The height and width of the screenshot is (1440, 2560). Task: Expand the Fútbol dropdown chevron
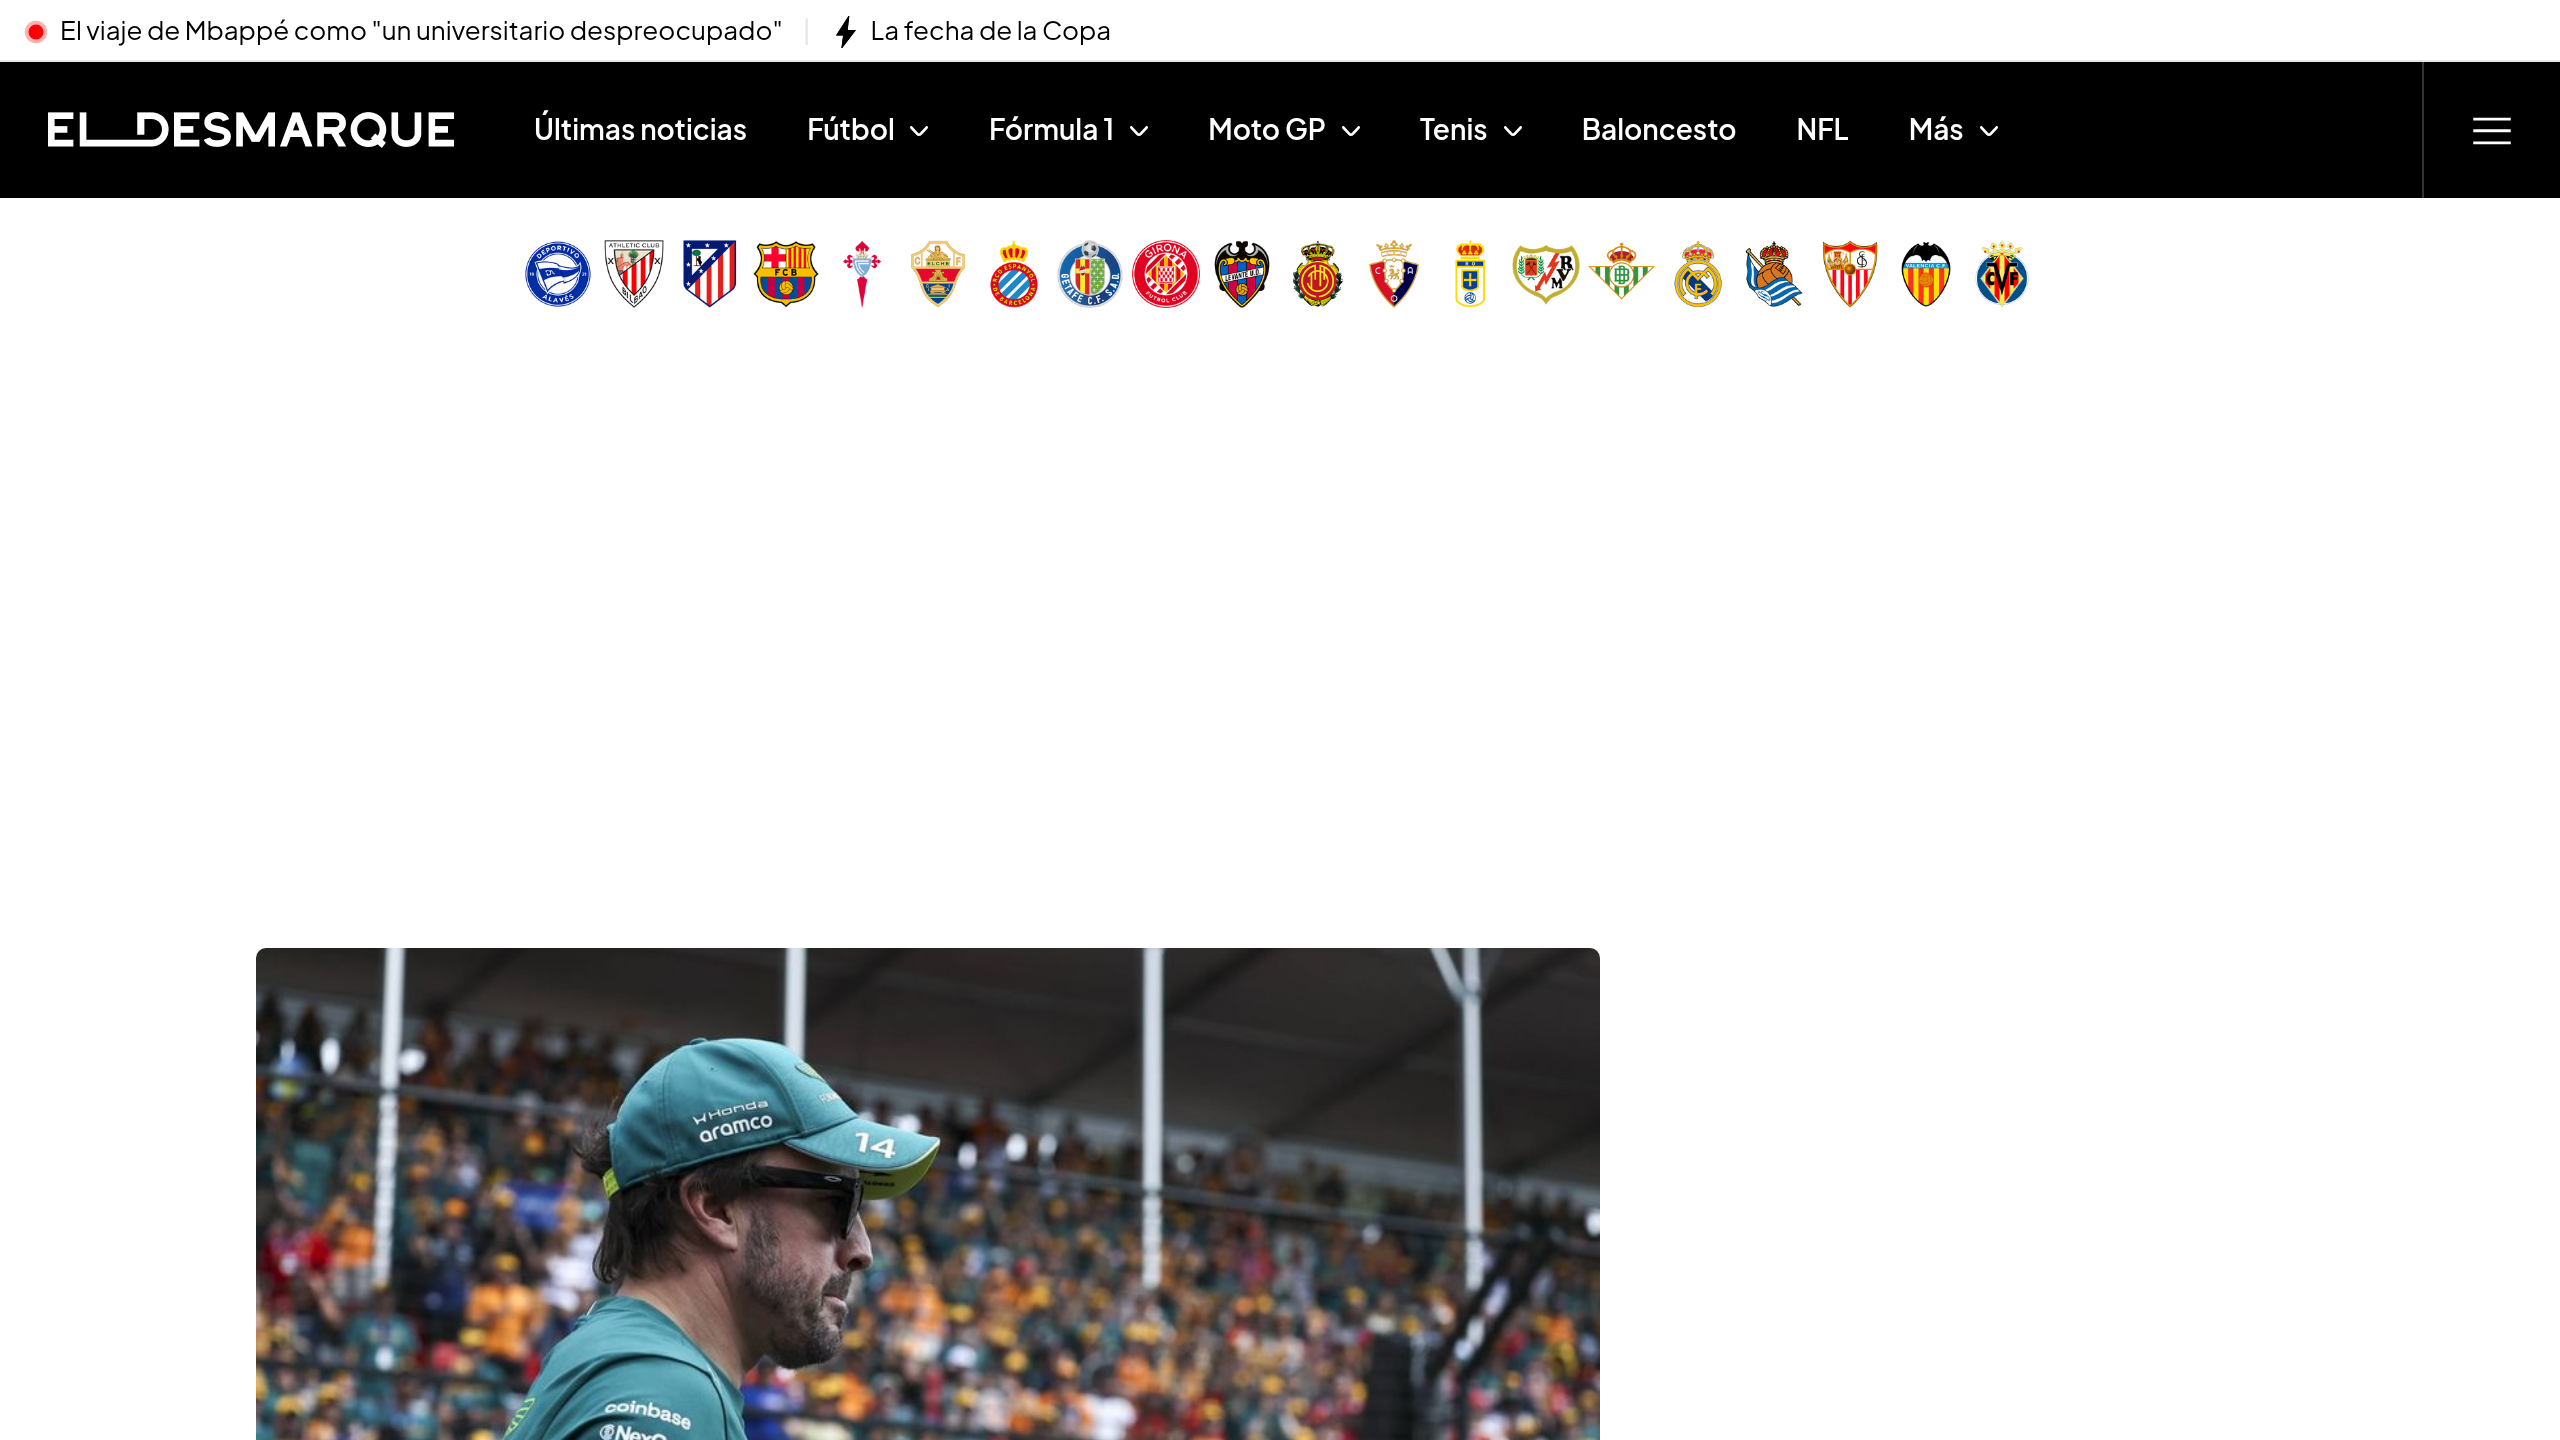[x=920, y=131]
